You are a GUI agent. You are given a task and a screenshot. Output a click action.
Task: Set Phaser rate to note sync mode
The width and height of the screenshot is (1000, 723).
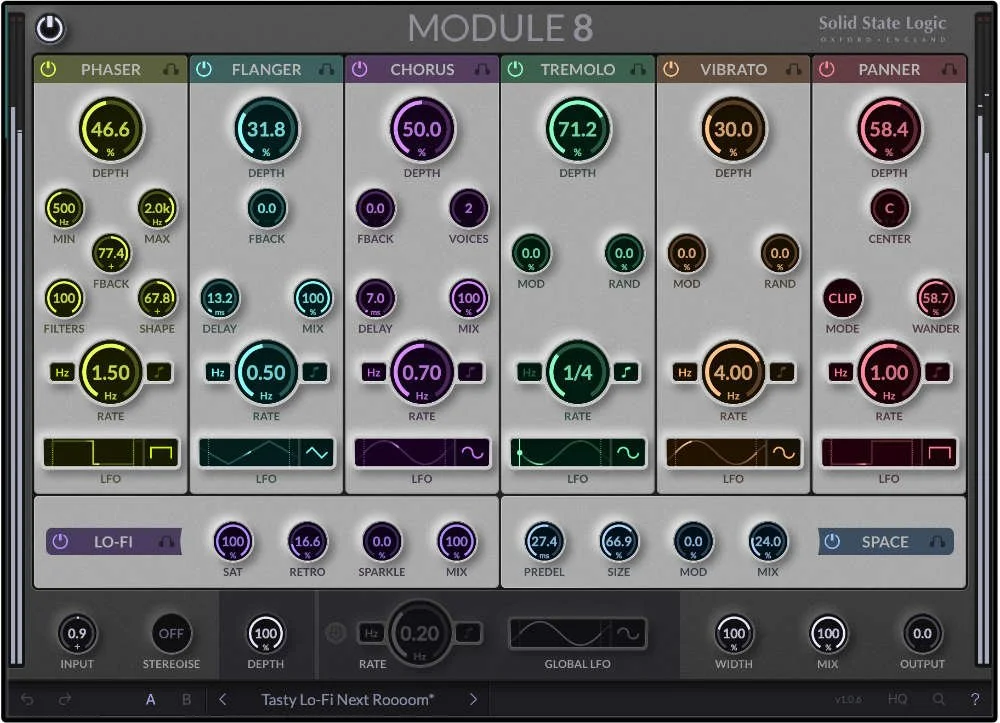click(159, 372)
